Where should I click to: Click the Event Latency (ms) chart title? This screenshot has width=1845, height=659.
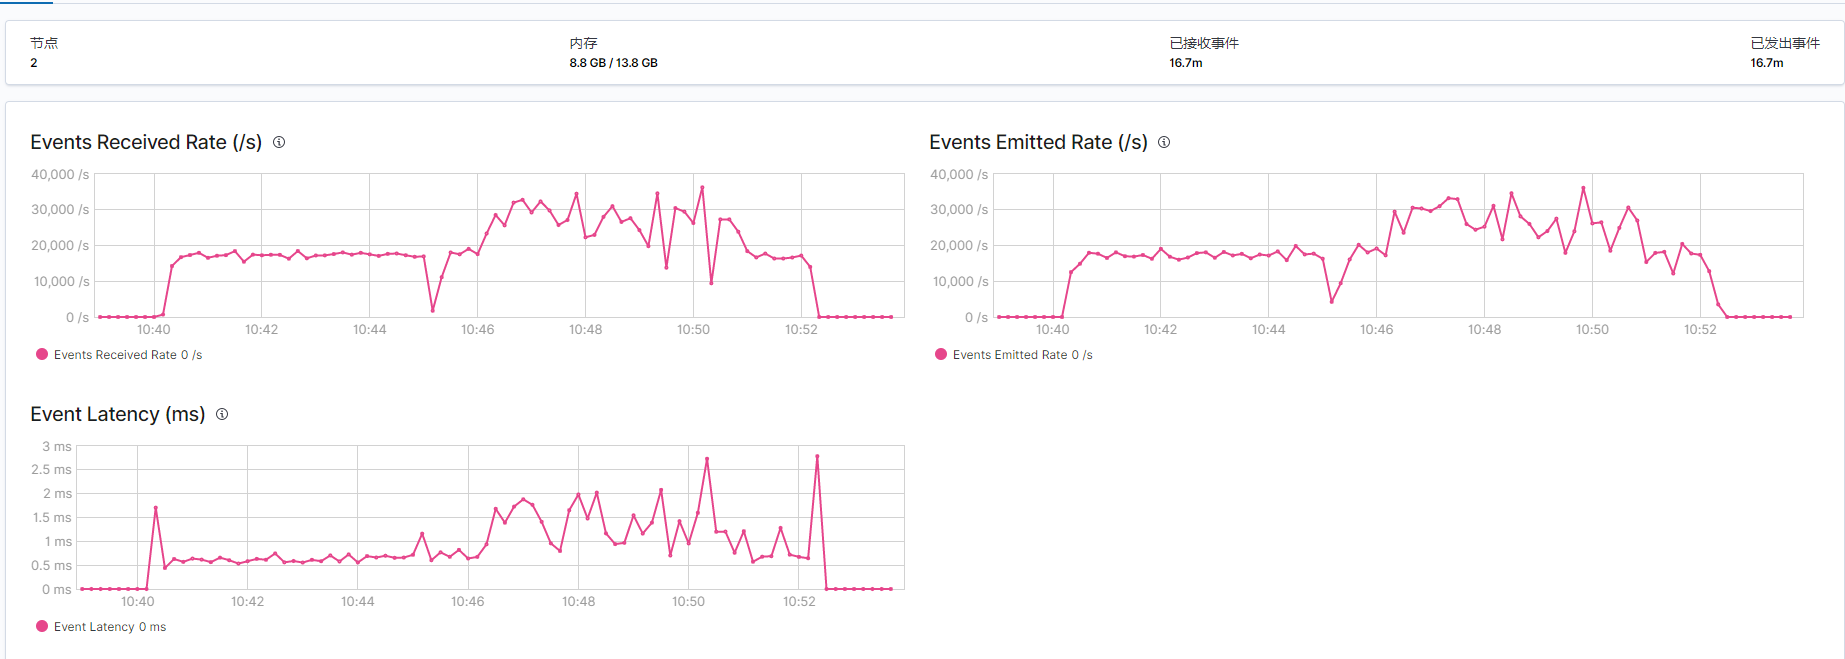point(117,414)
